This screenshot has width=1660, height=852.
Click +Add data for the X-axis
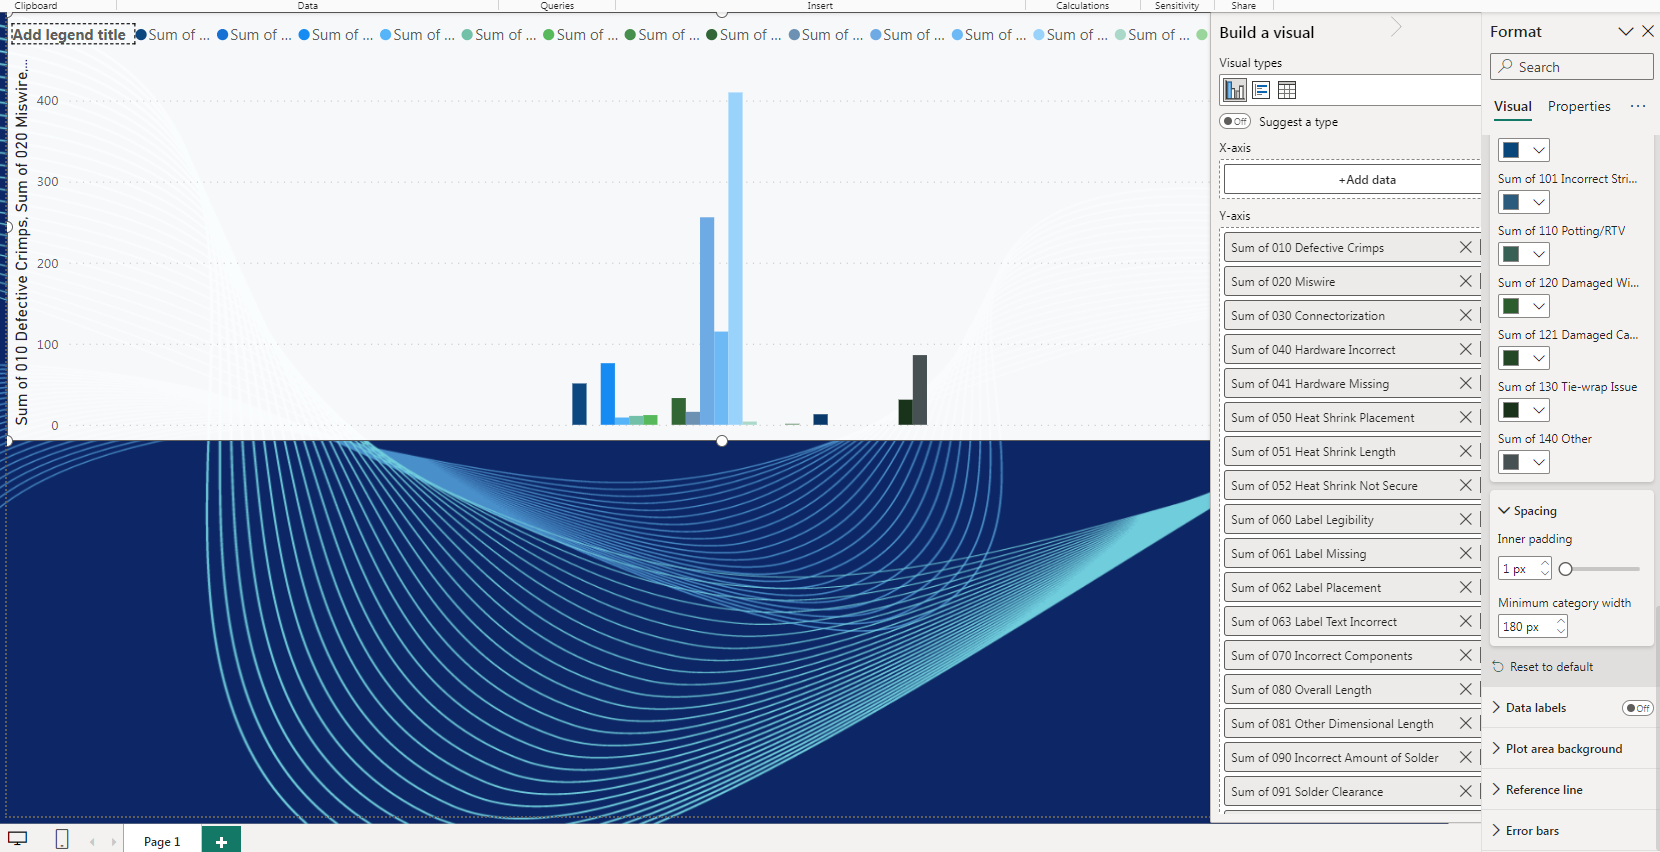click(x=1352, y=180)
